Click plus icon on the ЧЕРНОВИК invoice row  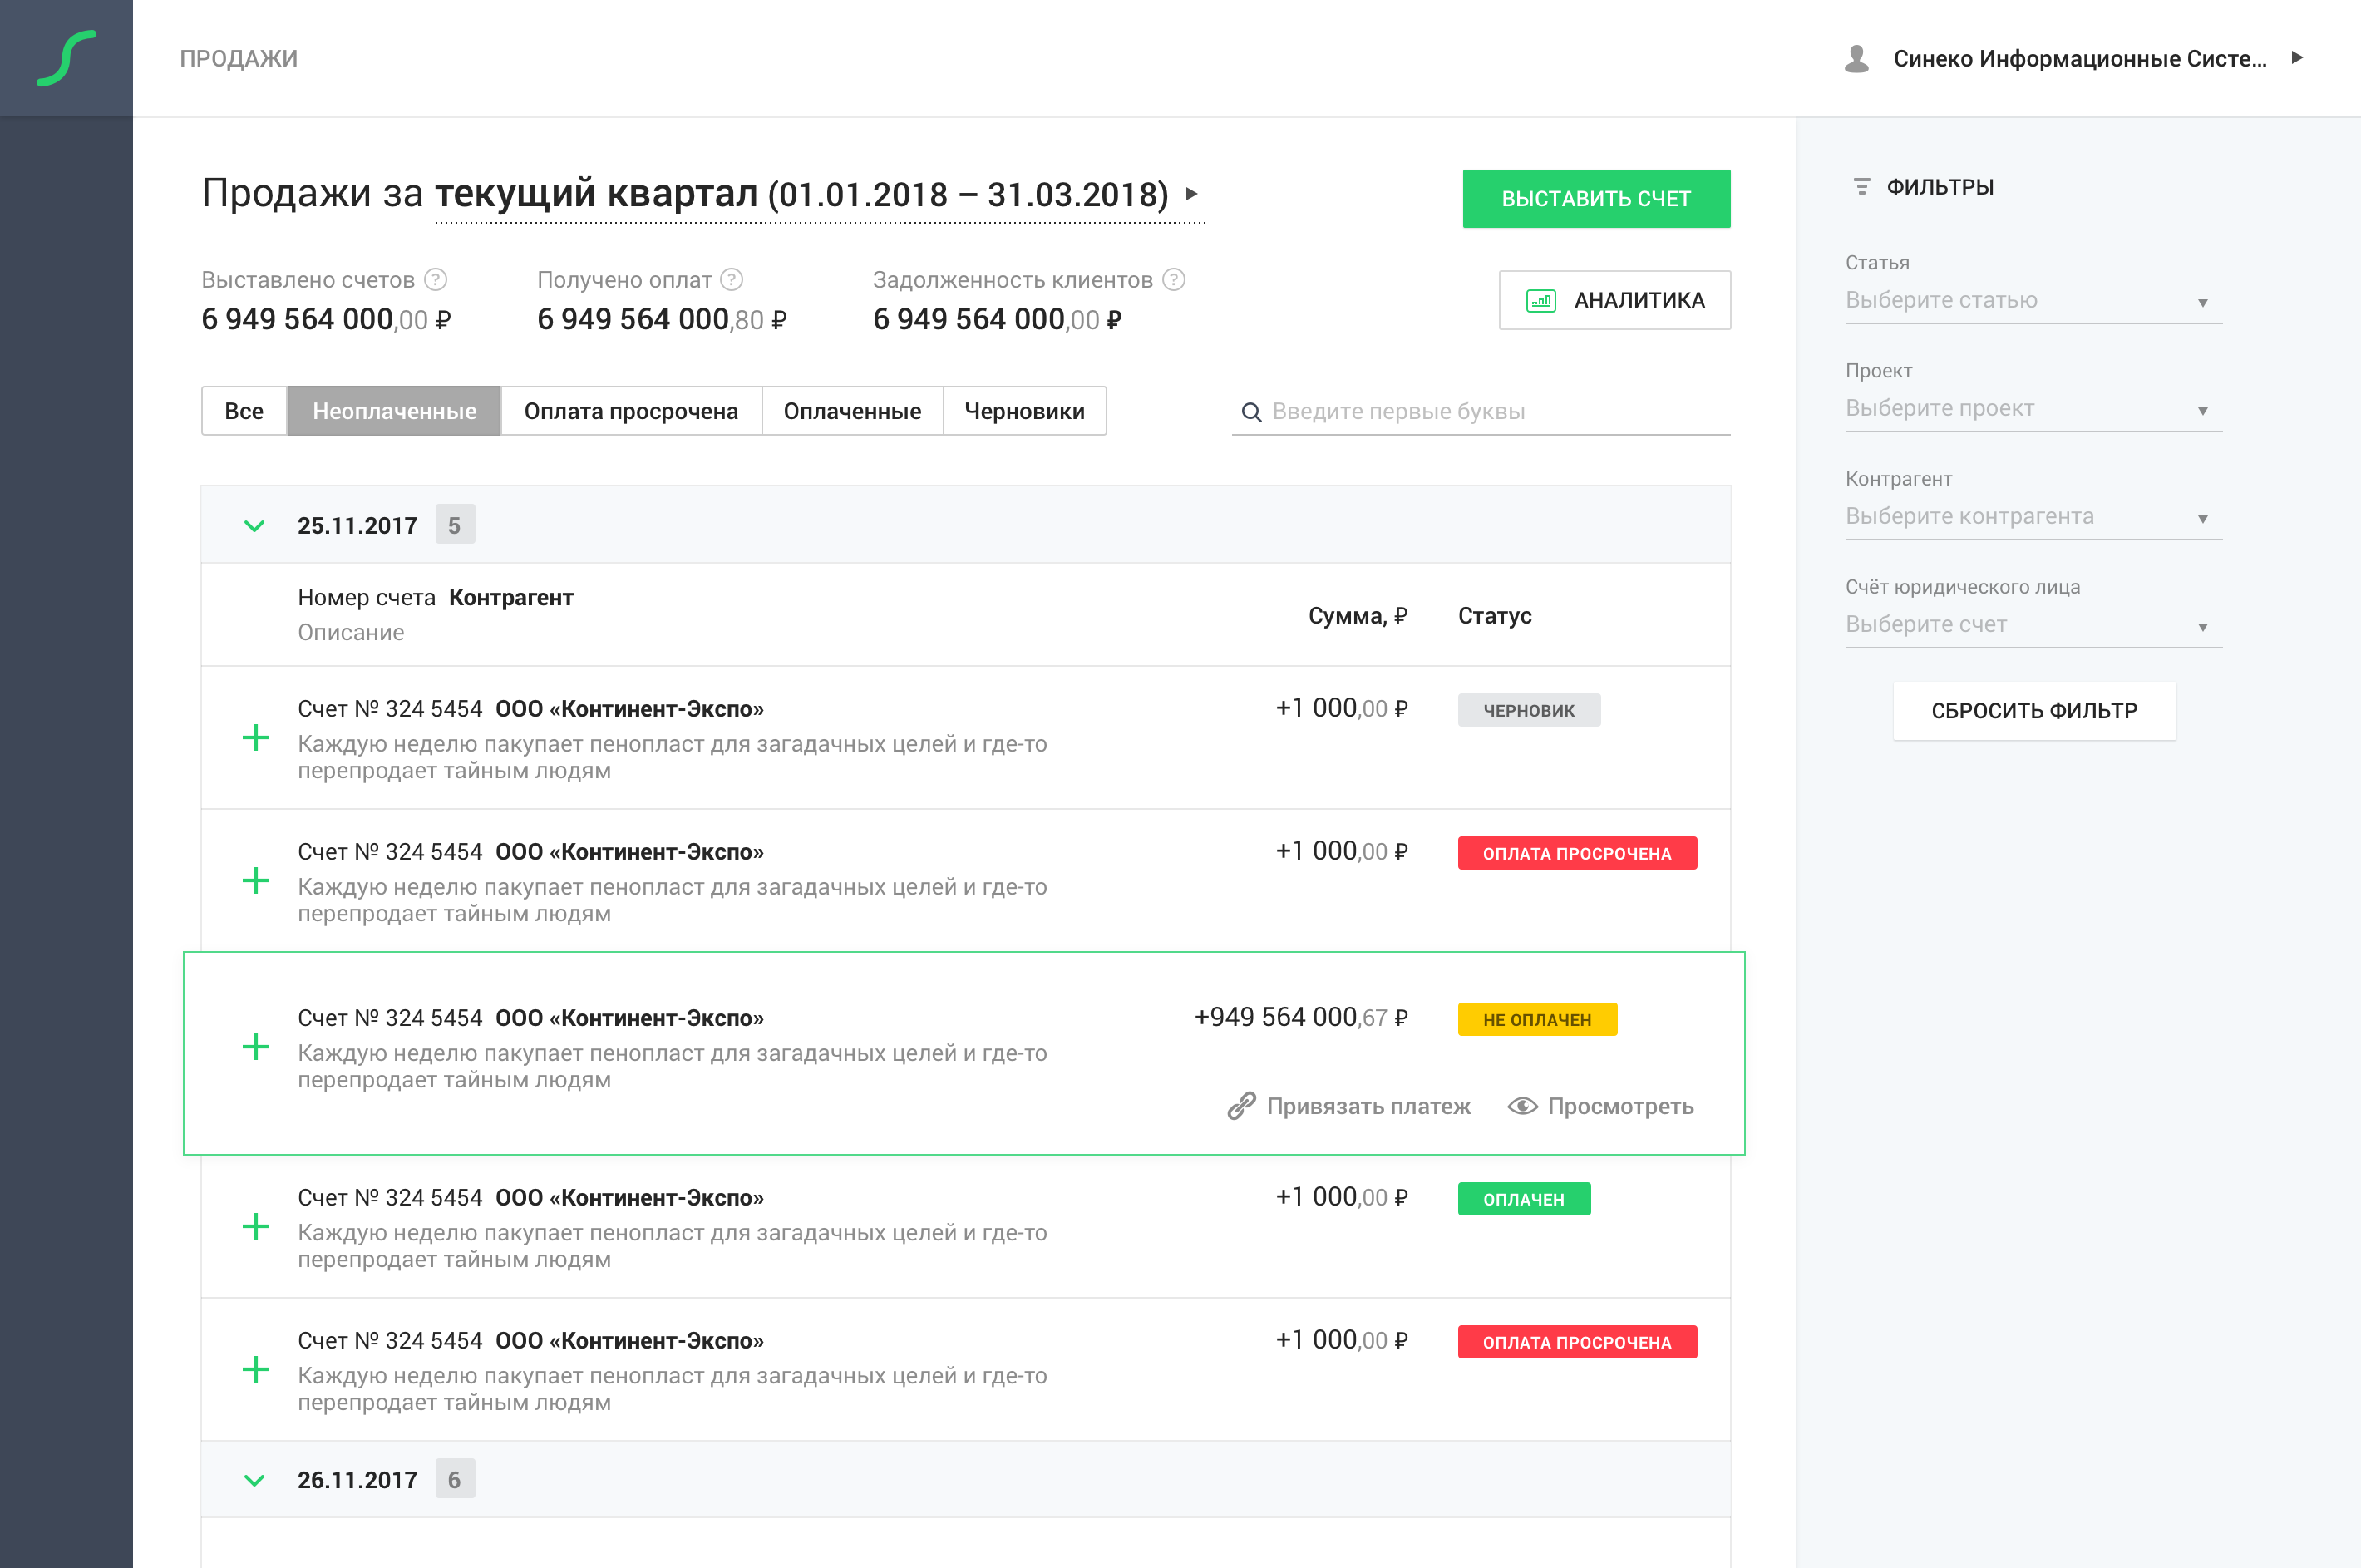coord(256,738)
